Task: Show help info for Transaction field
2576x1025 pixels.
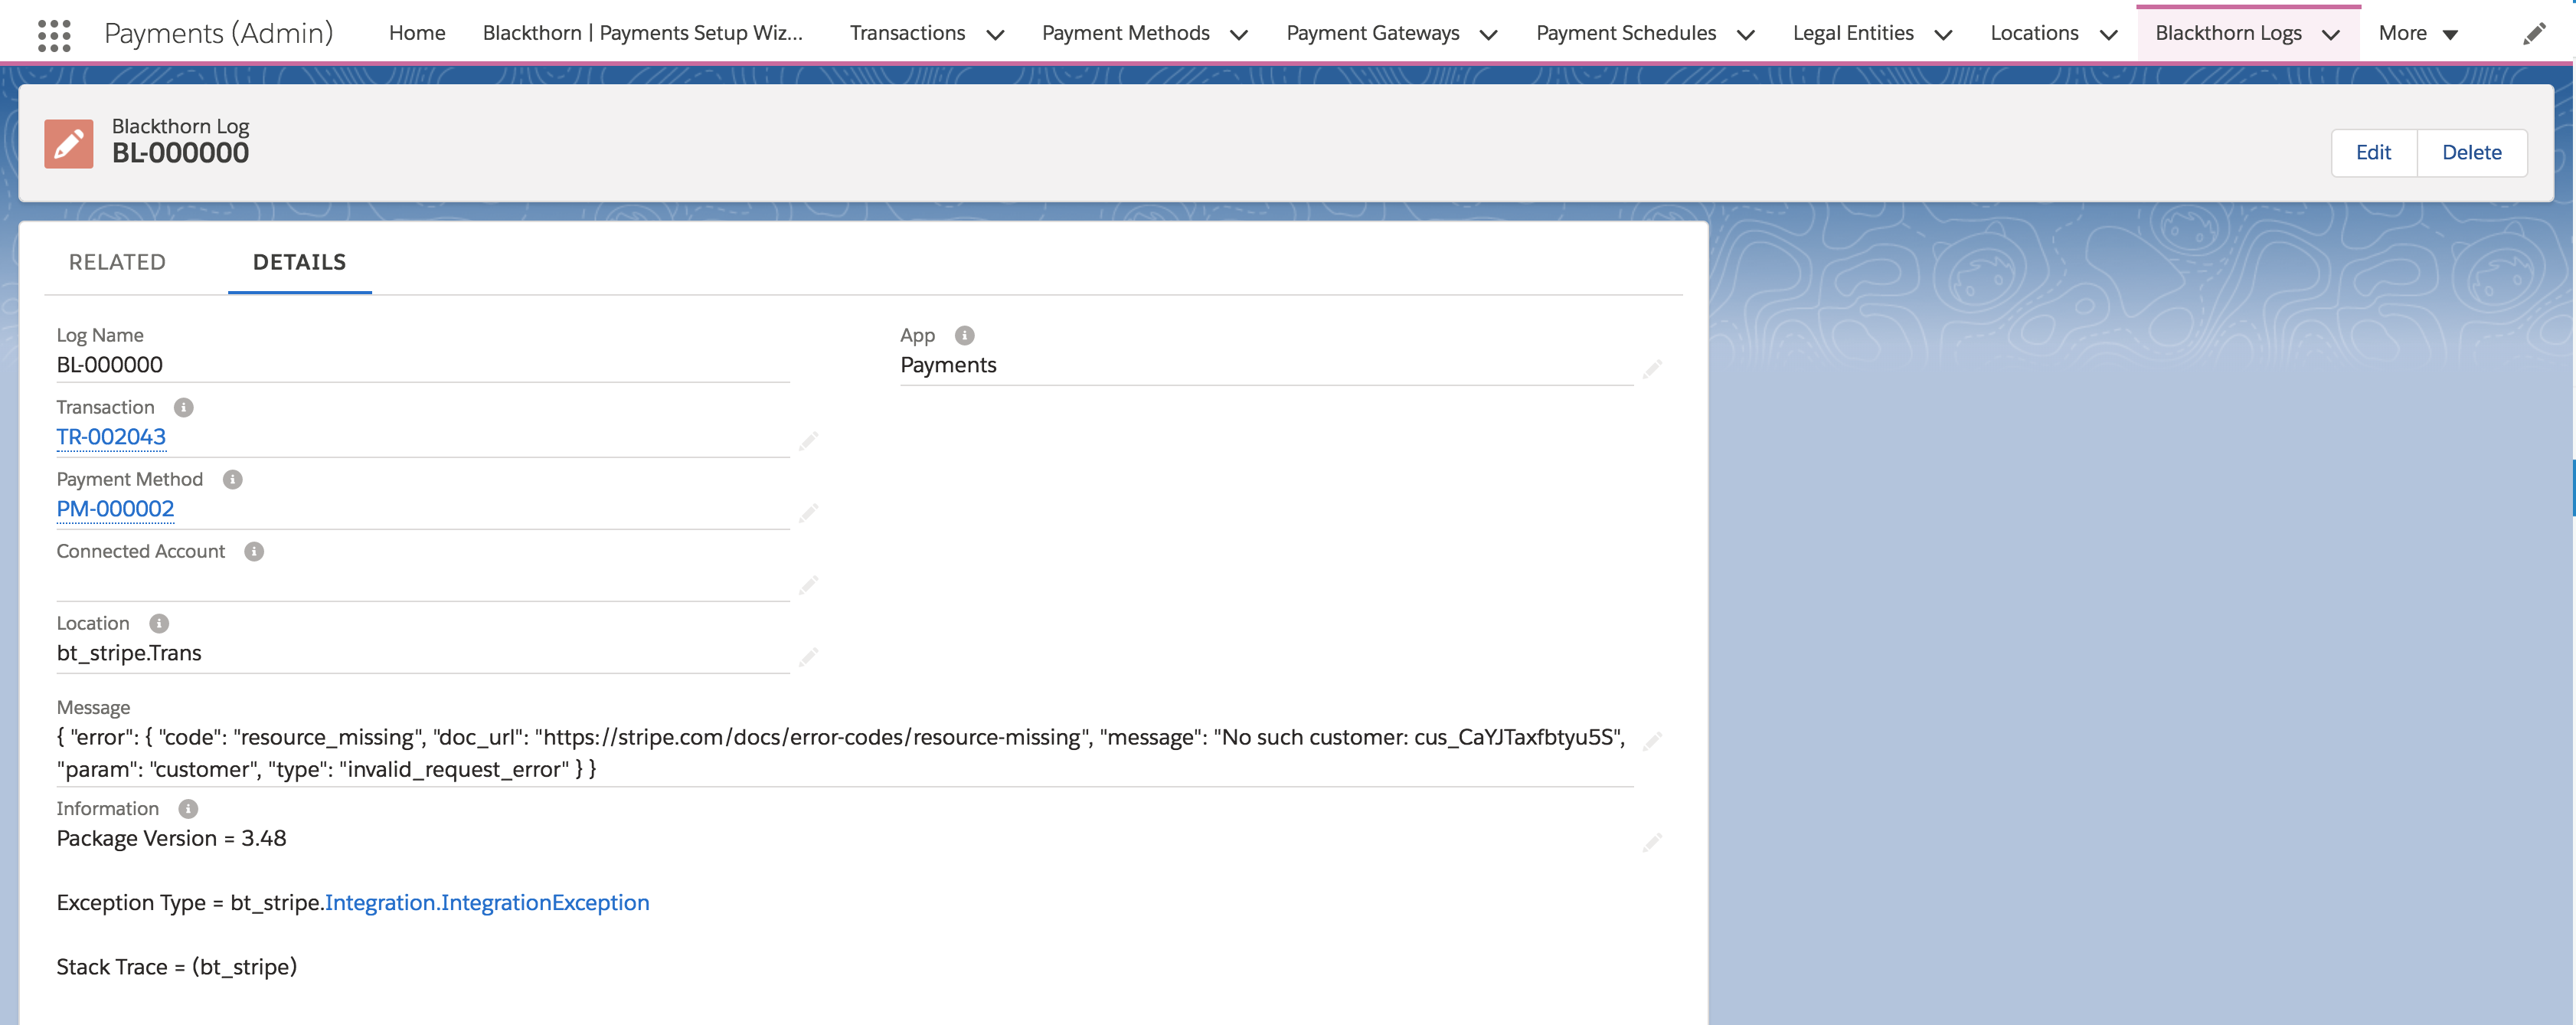Action: coord(184,407)
